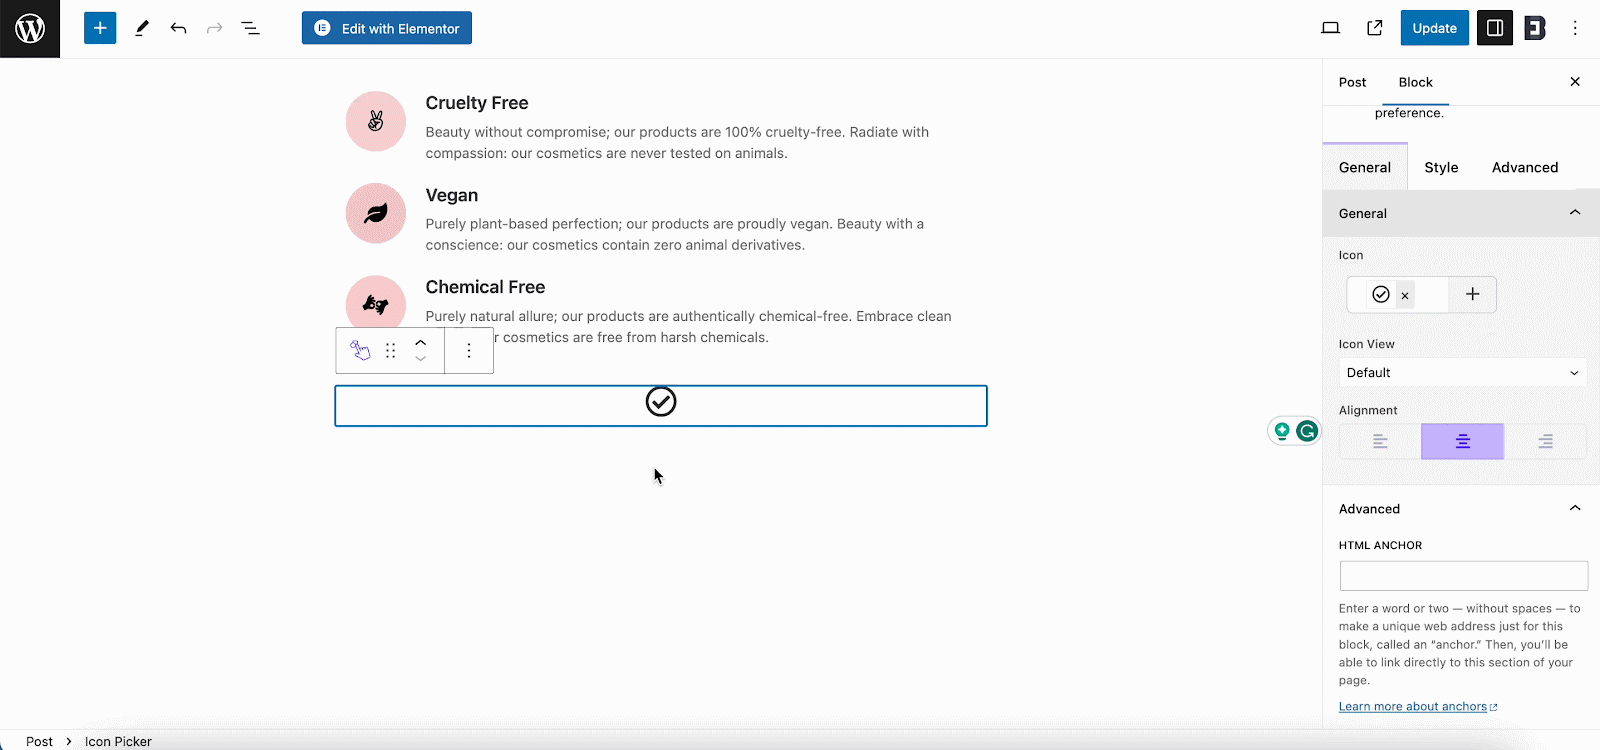Open the WordPress logo menu
The width and height of the screenshot is (1600, 750).
pyautogui.click(x=30, y=29)
